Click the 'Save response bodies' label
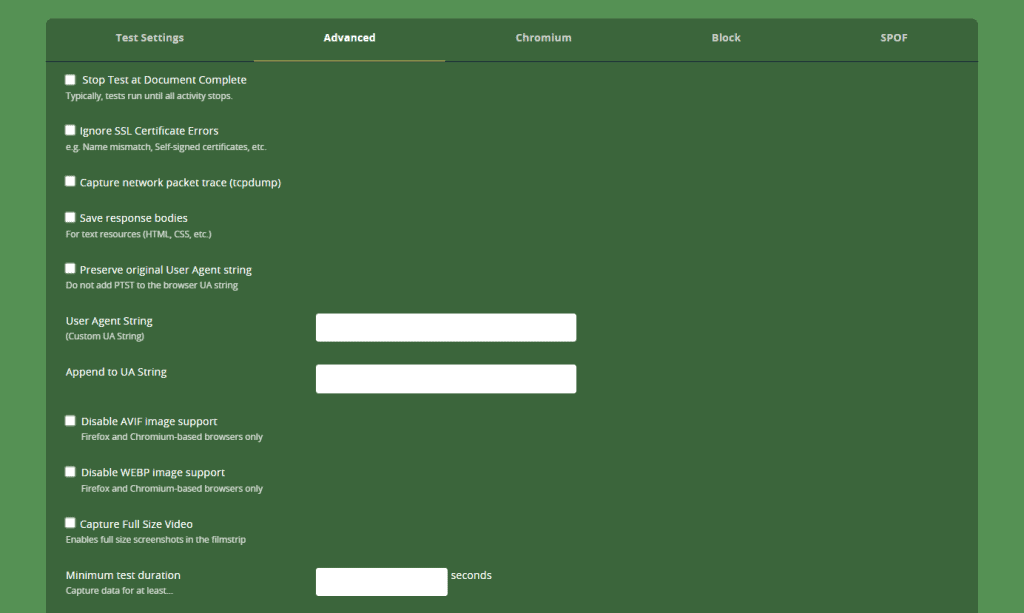This screenshot has width=1024, height=613. [133, 218]
